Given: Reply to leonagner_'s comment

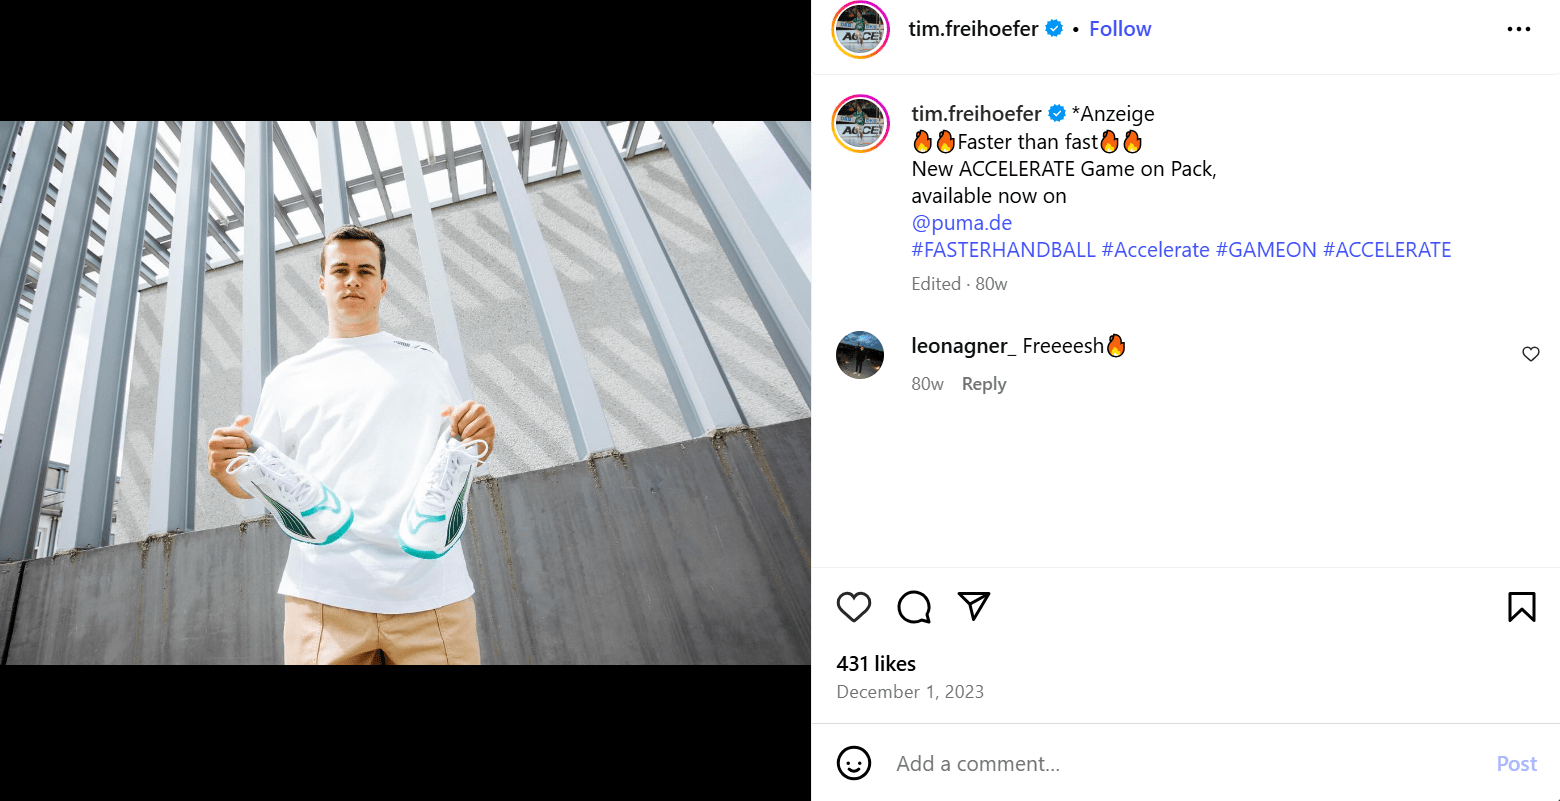Looking at the screenshot, I should tap(984, 384).
